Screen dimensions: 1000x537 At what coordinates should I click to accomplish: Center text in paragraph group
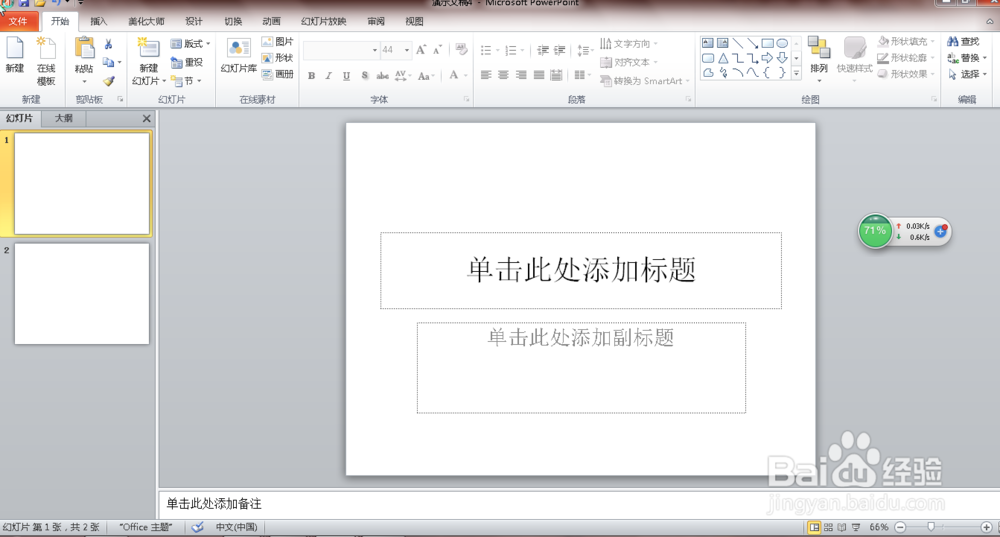(503, 75)
